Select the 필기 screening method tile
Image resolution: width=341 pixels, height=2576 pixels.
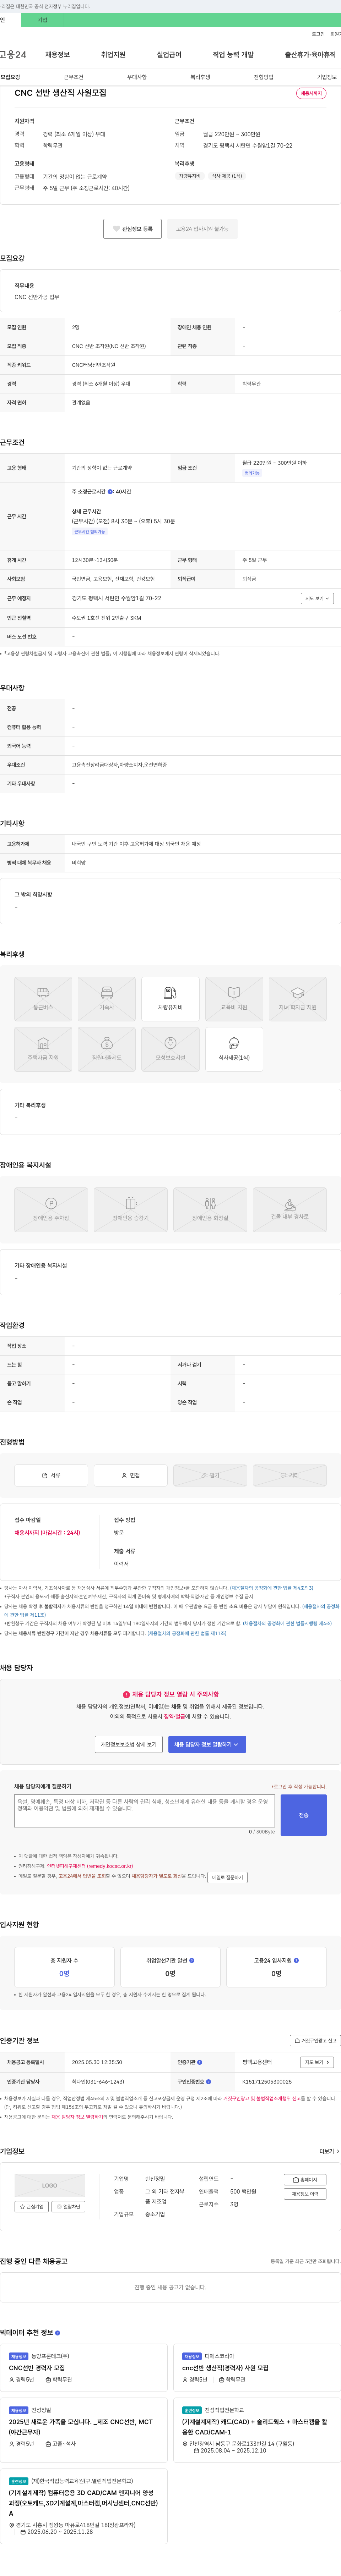point(210,1475)
